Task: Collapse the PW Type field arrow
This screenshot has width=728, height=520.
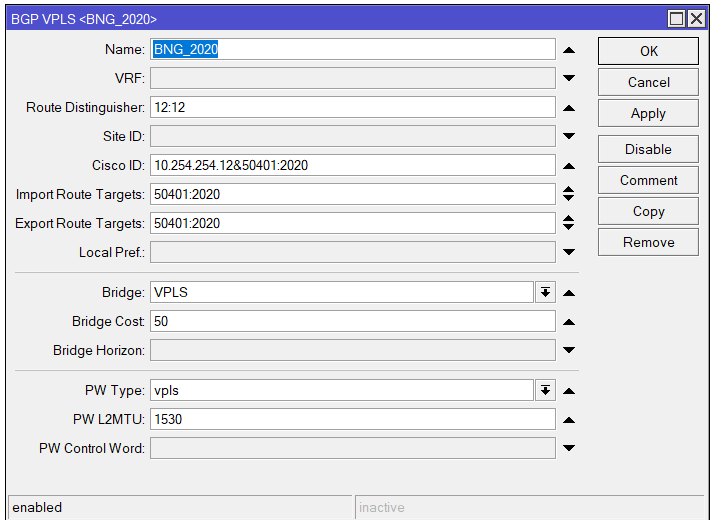Action: pyautogui.click(x=569, y=391)
